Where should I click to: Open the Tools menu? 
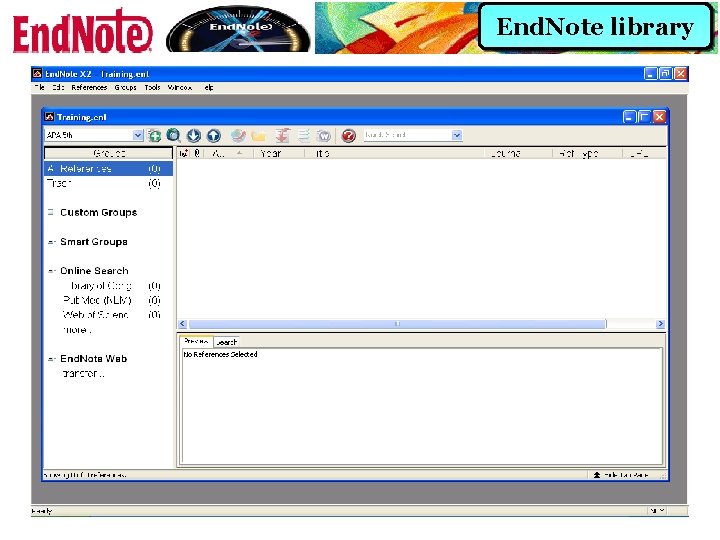point(152,87)
